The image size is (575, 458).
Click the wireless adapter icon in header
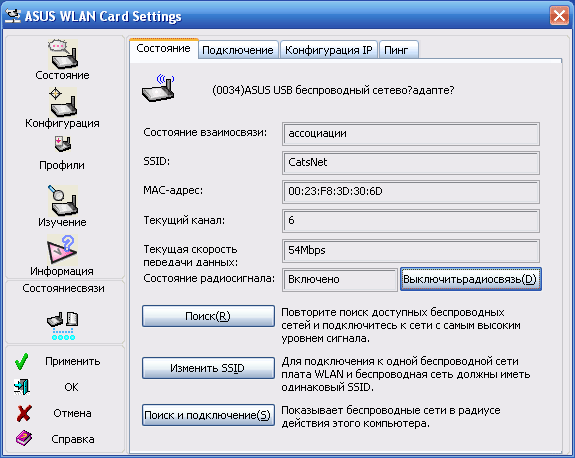[x=158, y=88]
